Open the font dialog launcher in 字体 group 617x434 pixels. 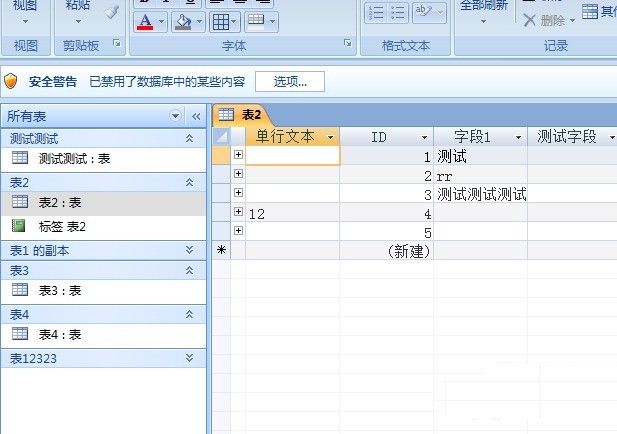click(348, 44)
